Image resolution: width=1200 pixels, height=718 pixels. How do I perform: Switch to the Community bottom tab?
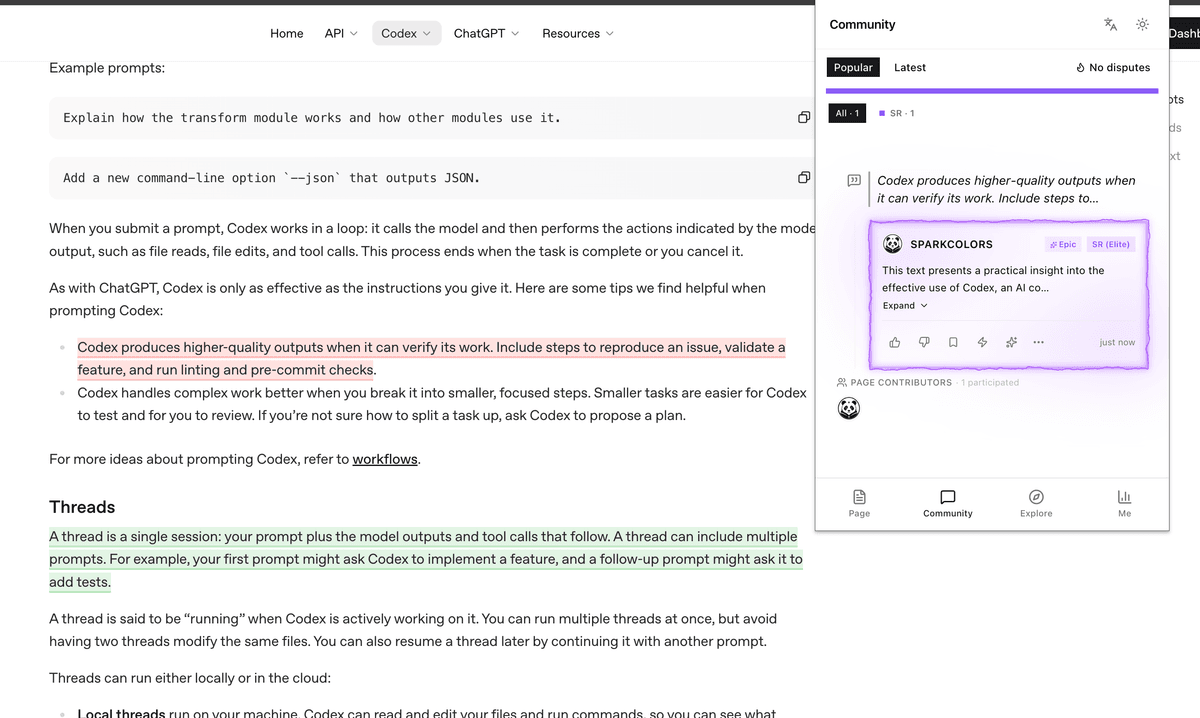948,503
